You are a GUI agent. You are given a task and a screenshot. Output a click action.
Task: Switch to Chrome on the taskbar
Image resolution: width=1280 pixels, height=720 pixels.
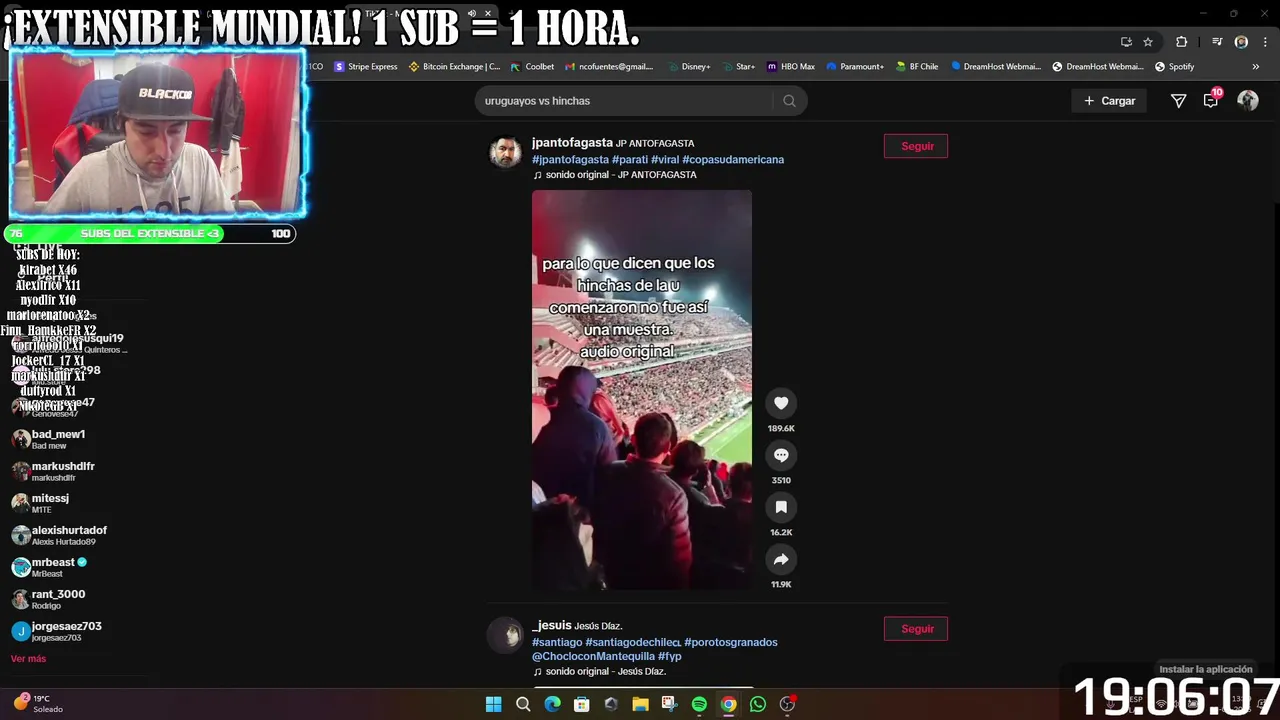point(728,704)
